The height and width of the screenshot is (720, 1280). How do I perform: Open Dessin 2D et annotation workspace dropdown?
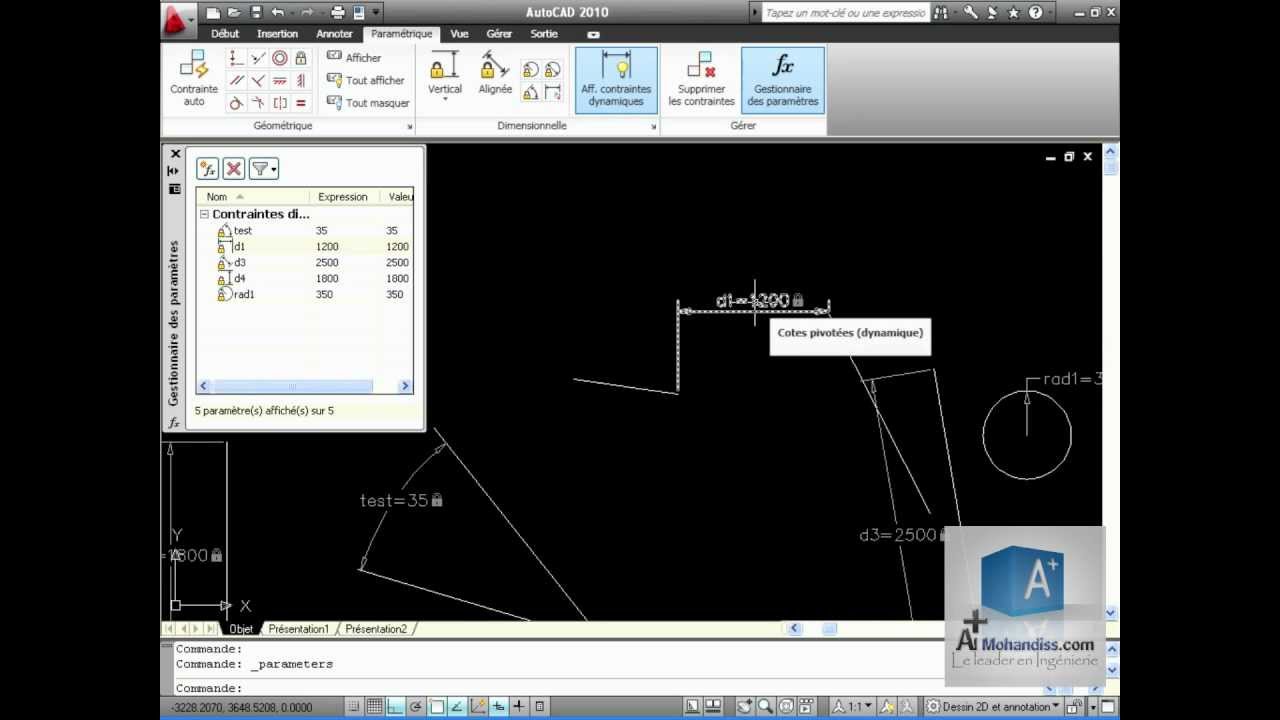point(992,707)
